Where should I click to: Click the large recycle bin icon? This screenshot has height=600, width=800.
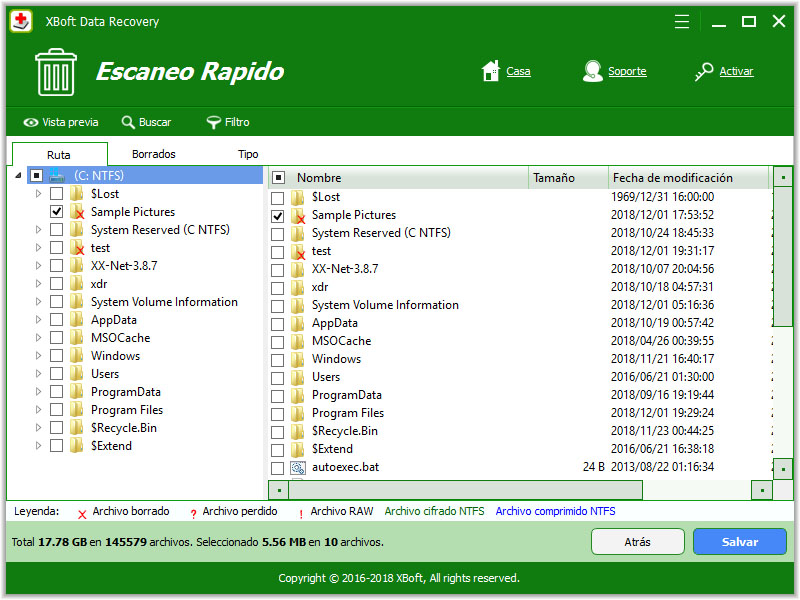(x=56, y=72)
